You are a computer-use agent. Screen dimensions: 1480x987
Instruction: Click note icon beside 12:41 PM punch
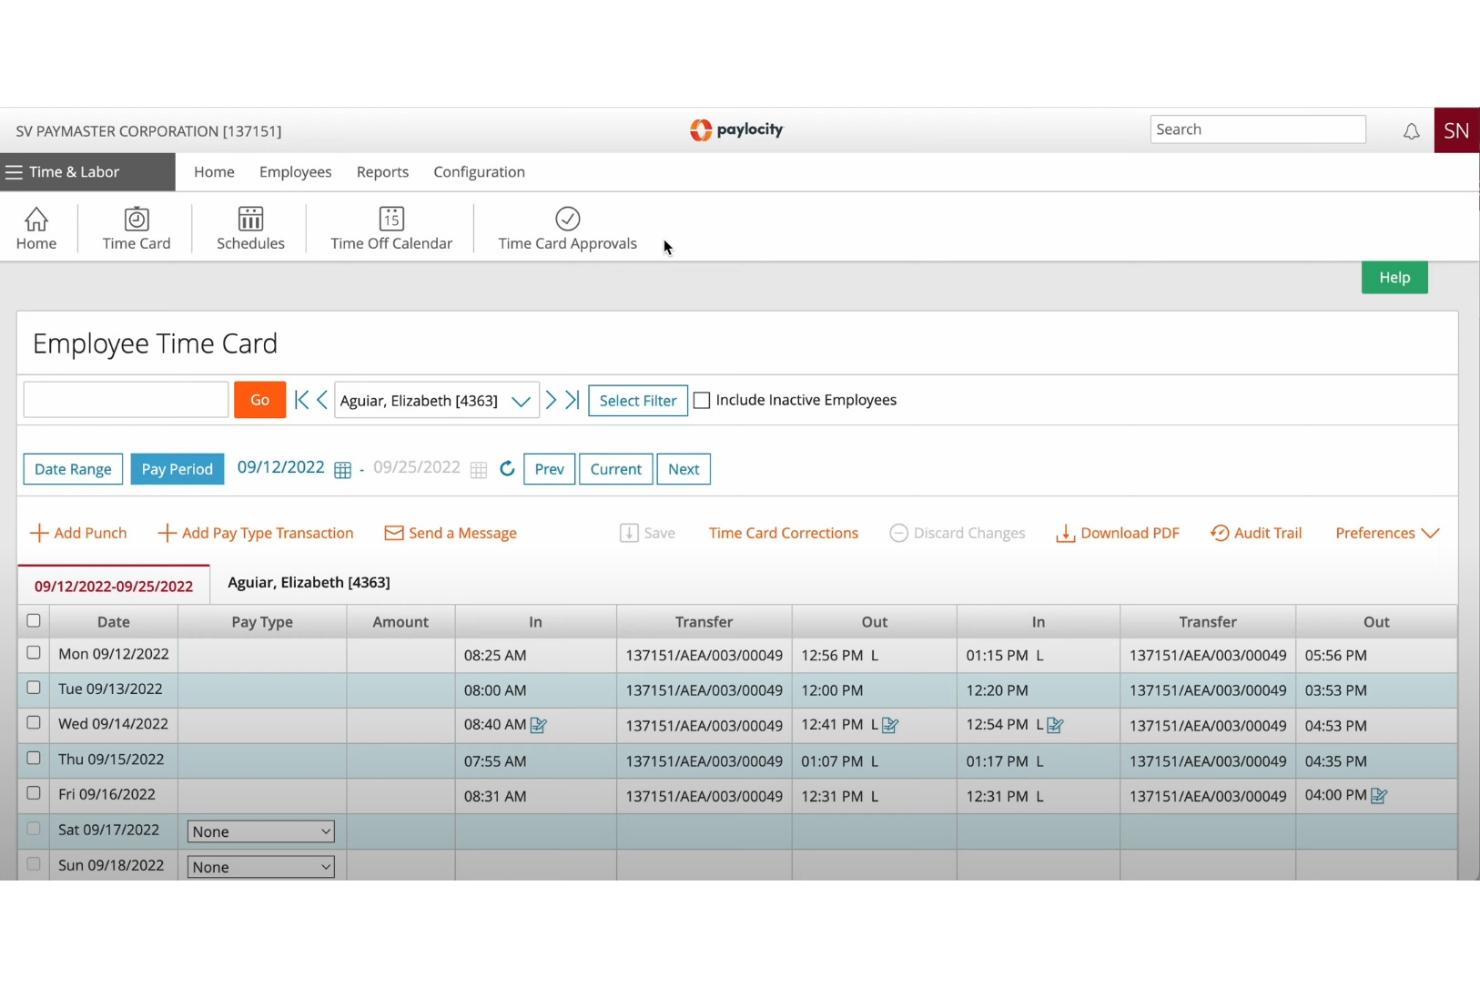point(891,725)
